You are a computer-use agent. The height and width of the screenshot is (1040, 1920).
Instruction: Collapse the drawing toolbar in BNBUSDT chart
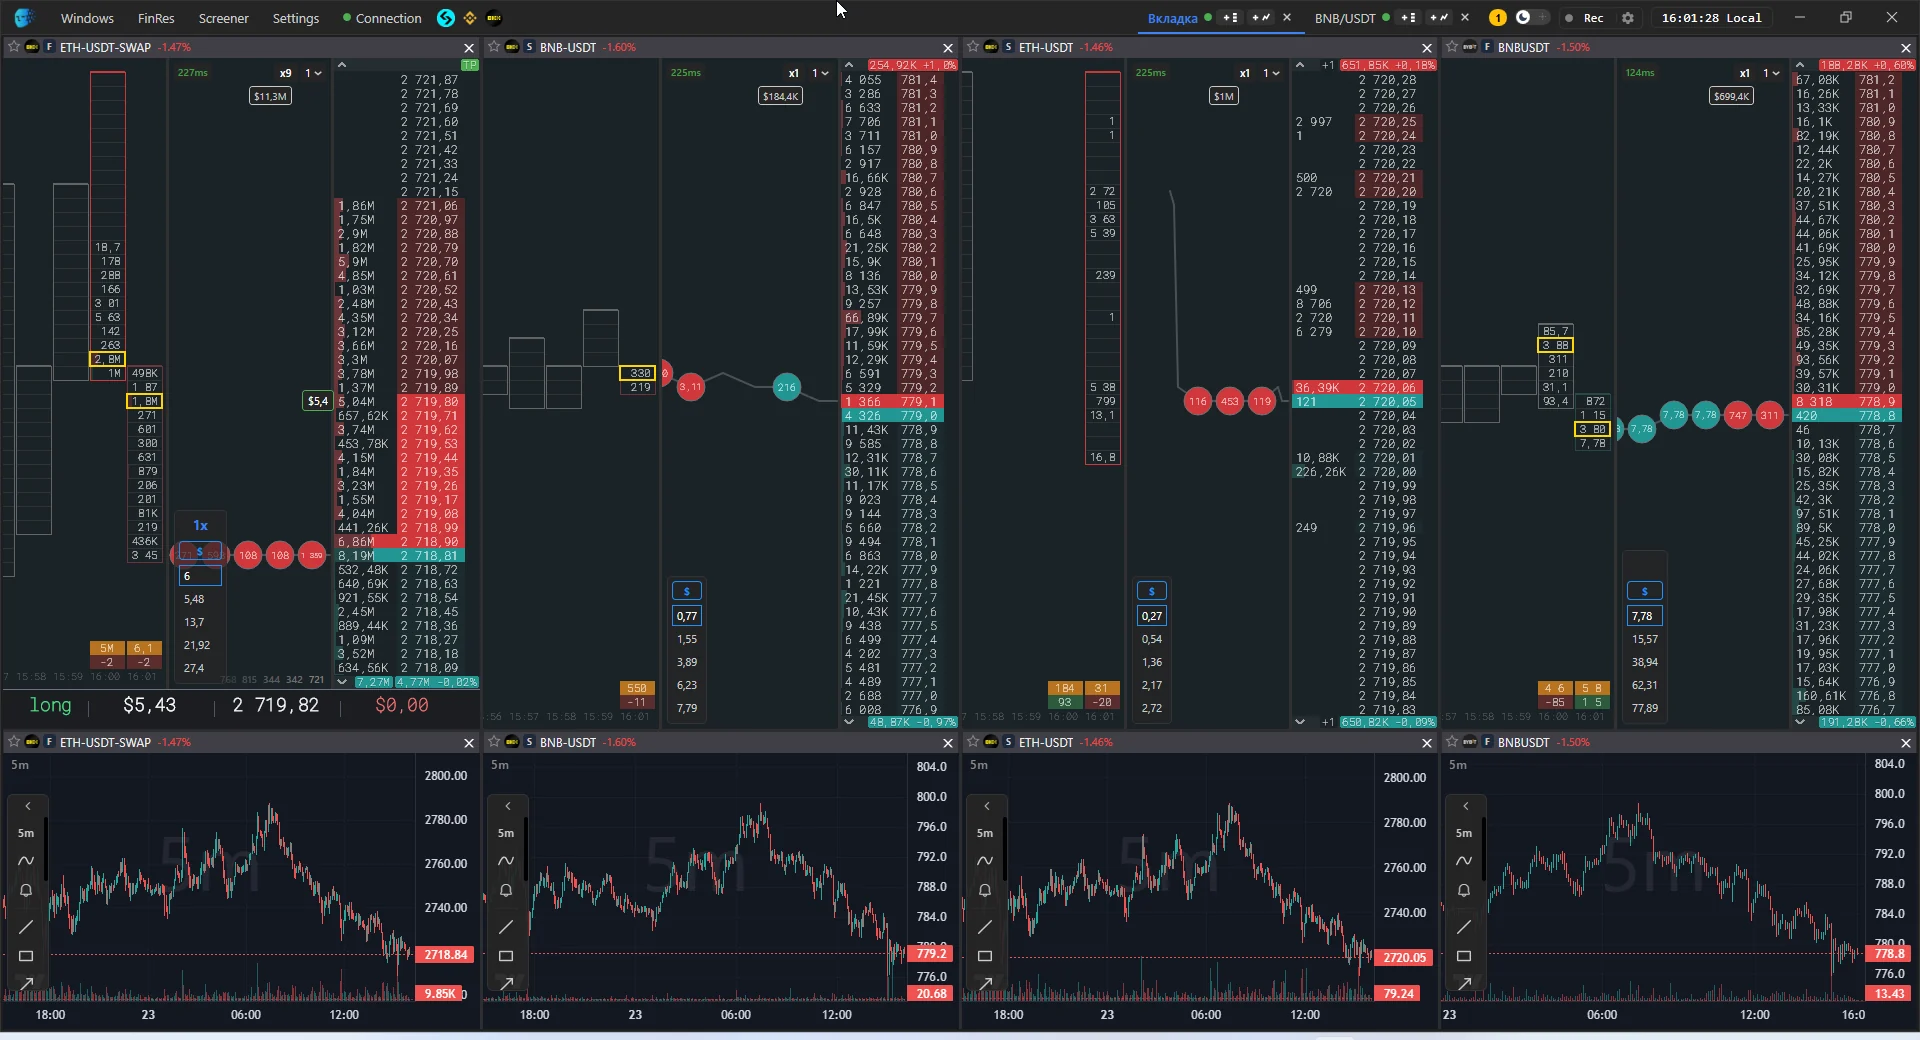point(1465,806)
